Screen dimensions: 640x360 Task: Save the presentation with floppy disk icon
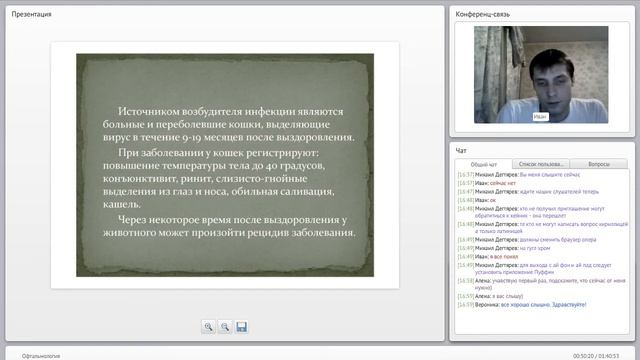(x=241, y=327)
